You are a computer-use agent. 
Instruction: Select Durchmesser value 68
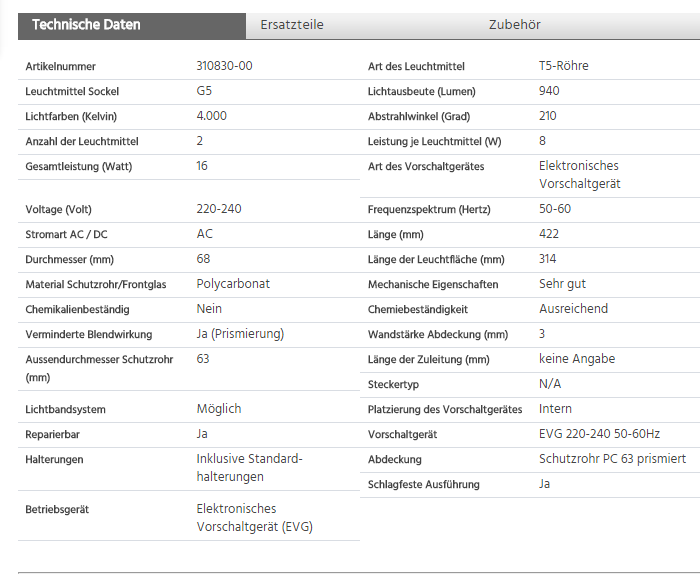pos(203,259)
